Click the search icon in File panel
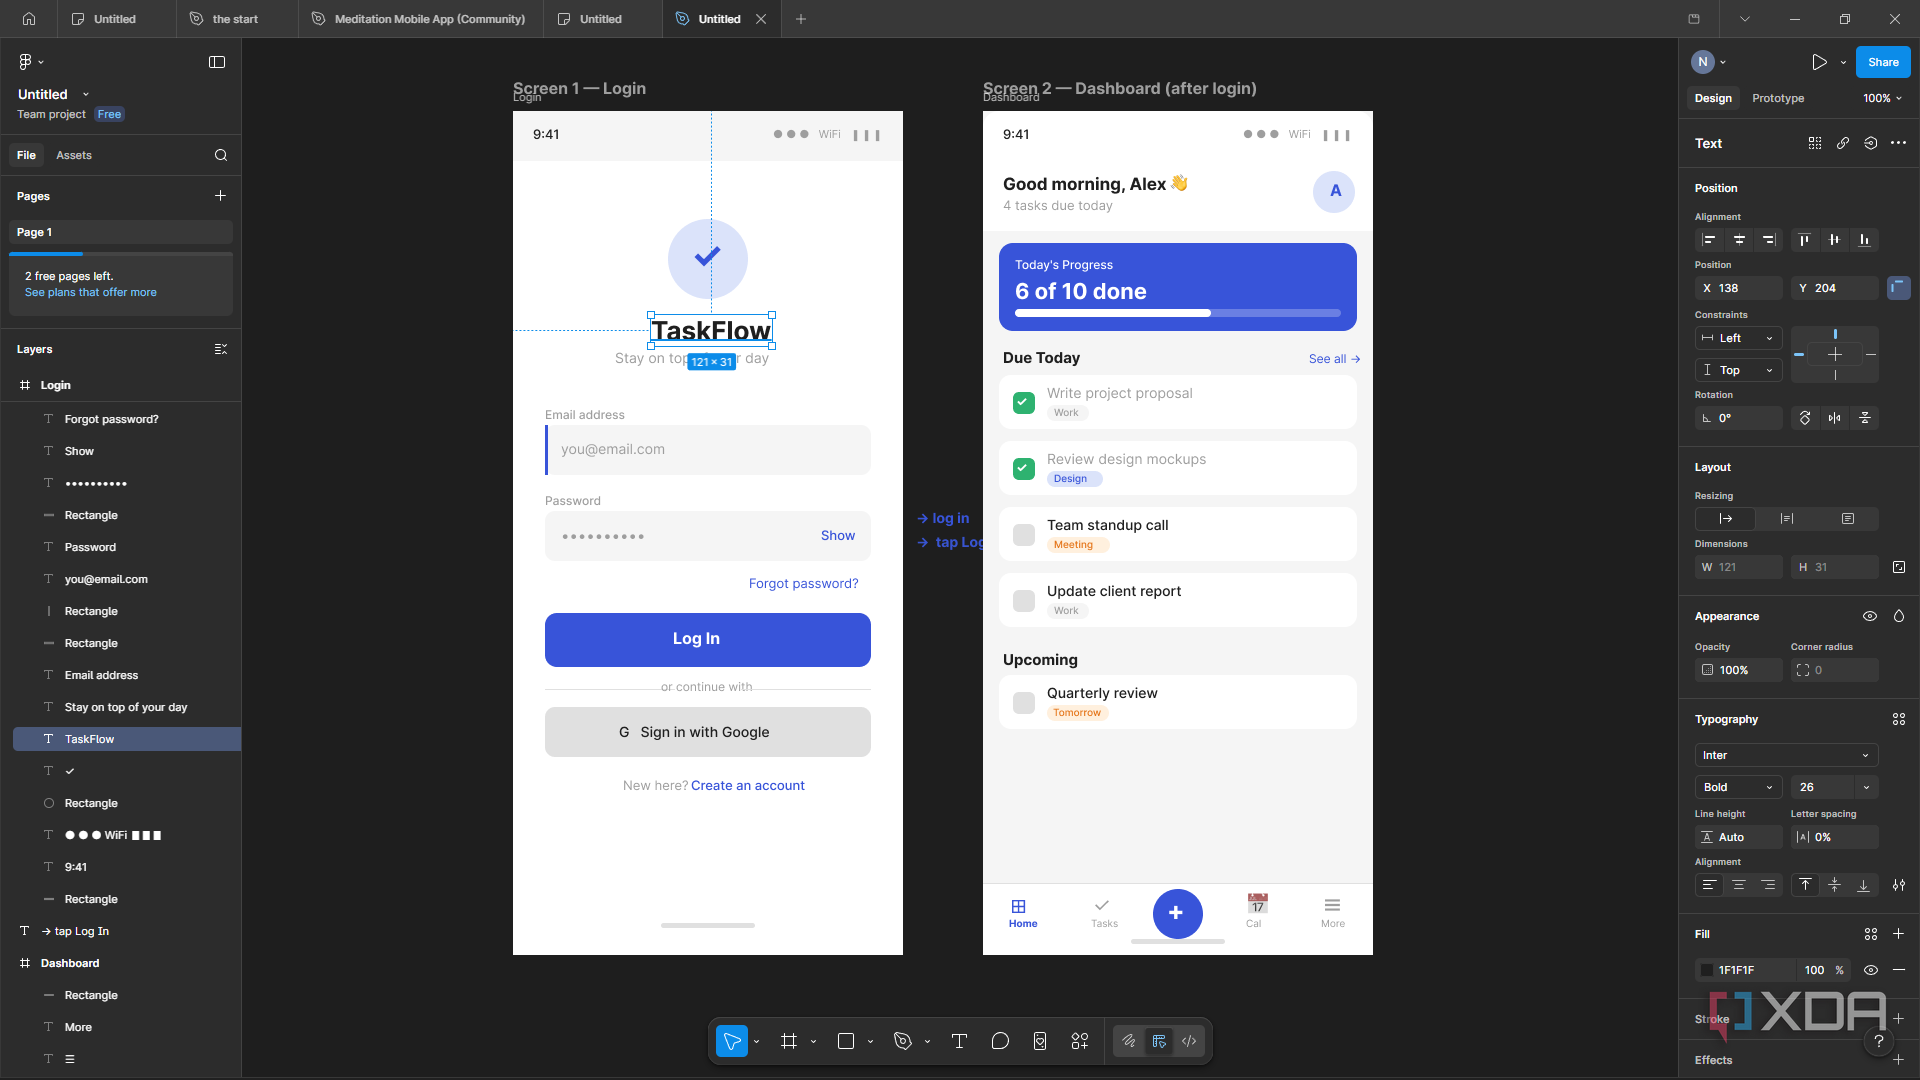1920x1080 pixels. [x=221, y=155]
